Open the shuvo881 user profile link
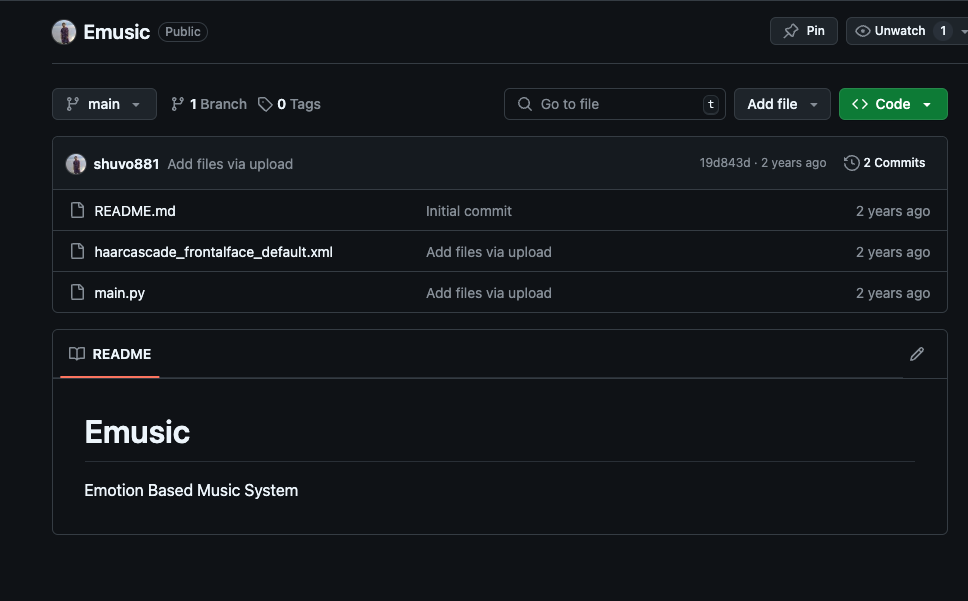968x601 pixels. (126, 164)
